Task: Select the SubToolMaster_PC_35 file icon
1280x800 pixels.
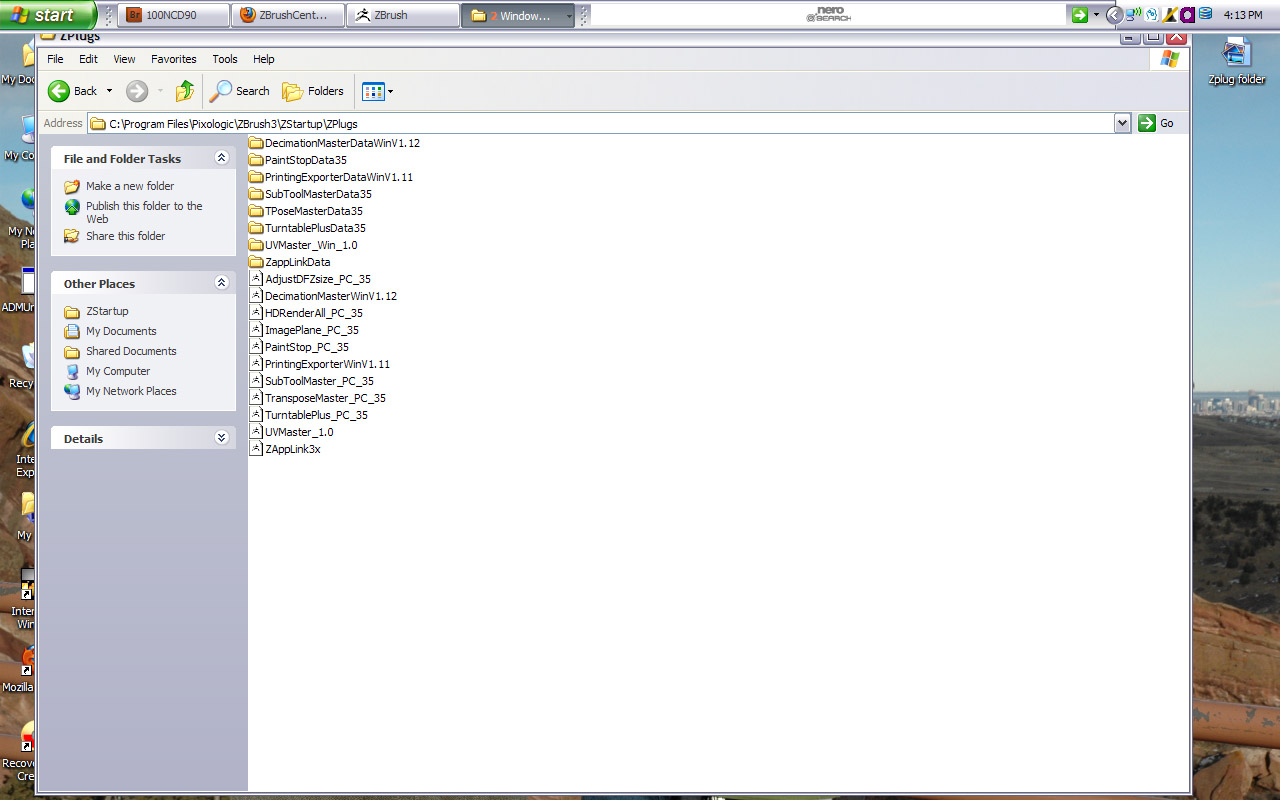Action: 256,381
